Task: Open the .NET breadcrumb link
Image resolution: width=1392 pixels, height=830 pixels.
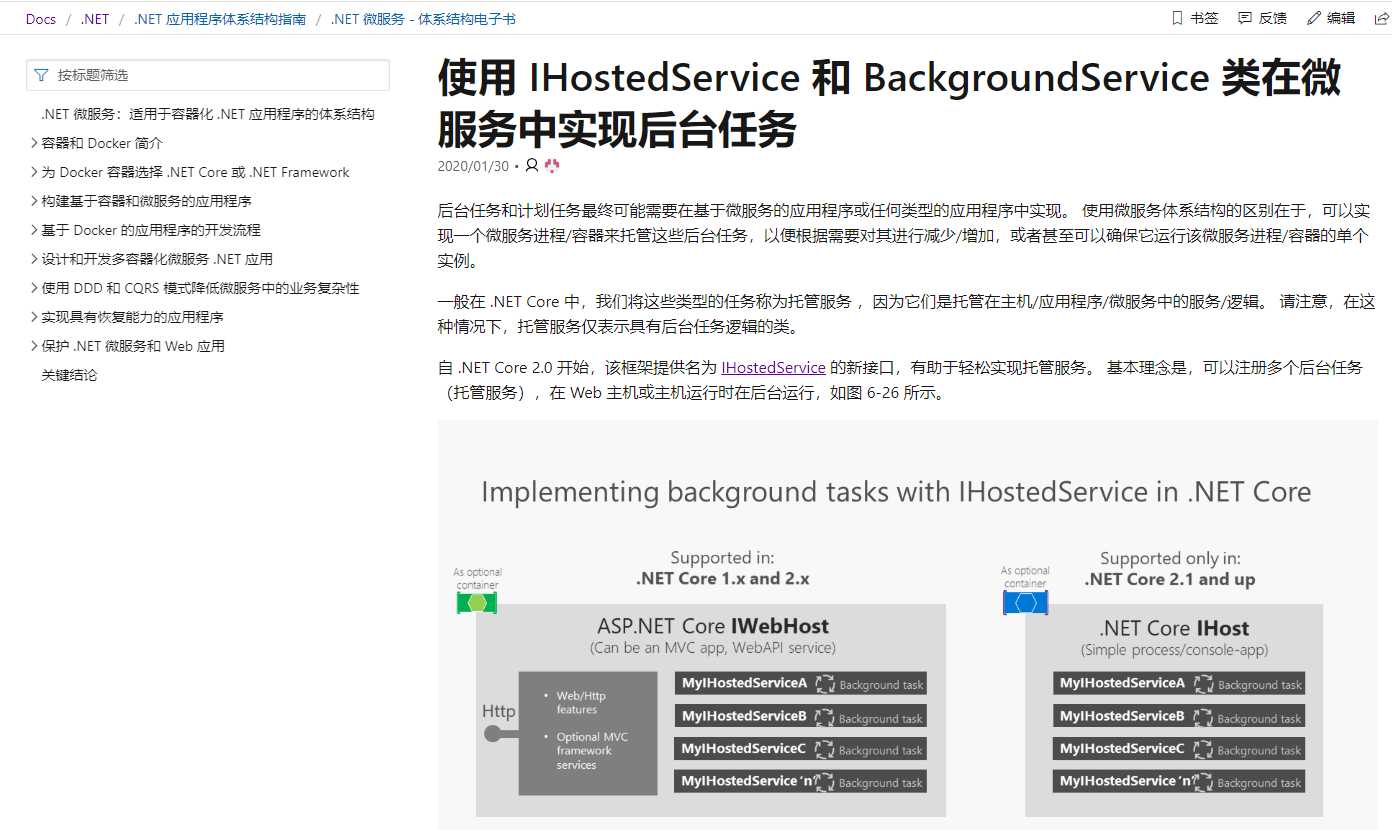Action: 95,19
